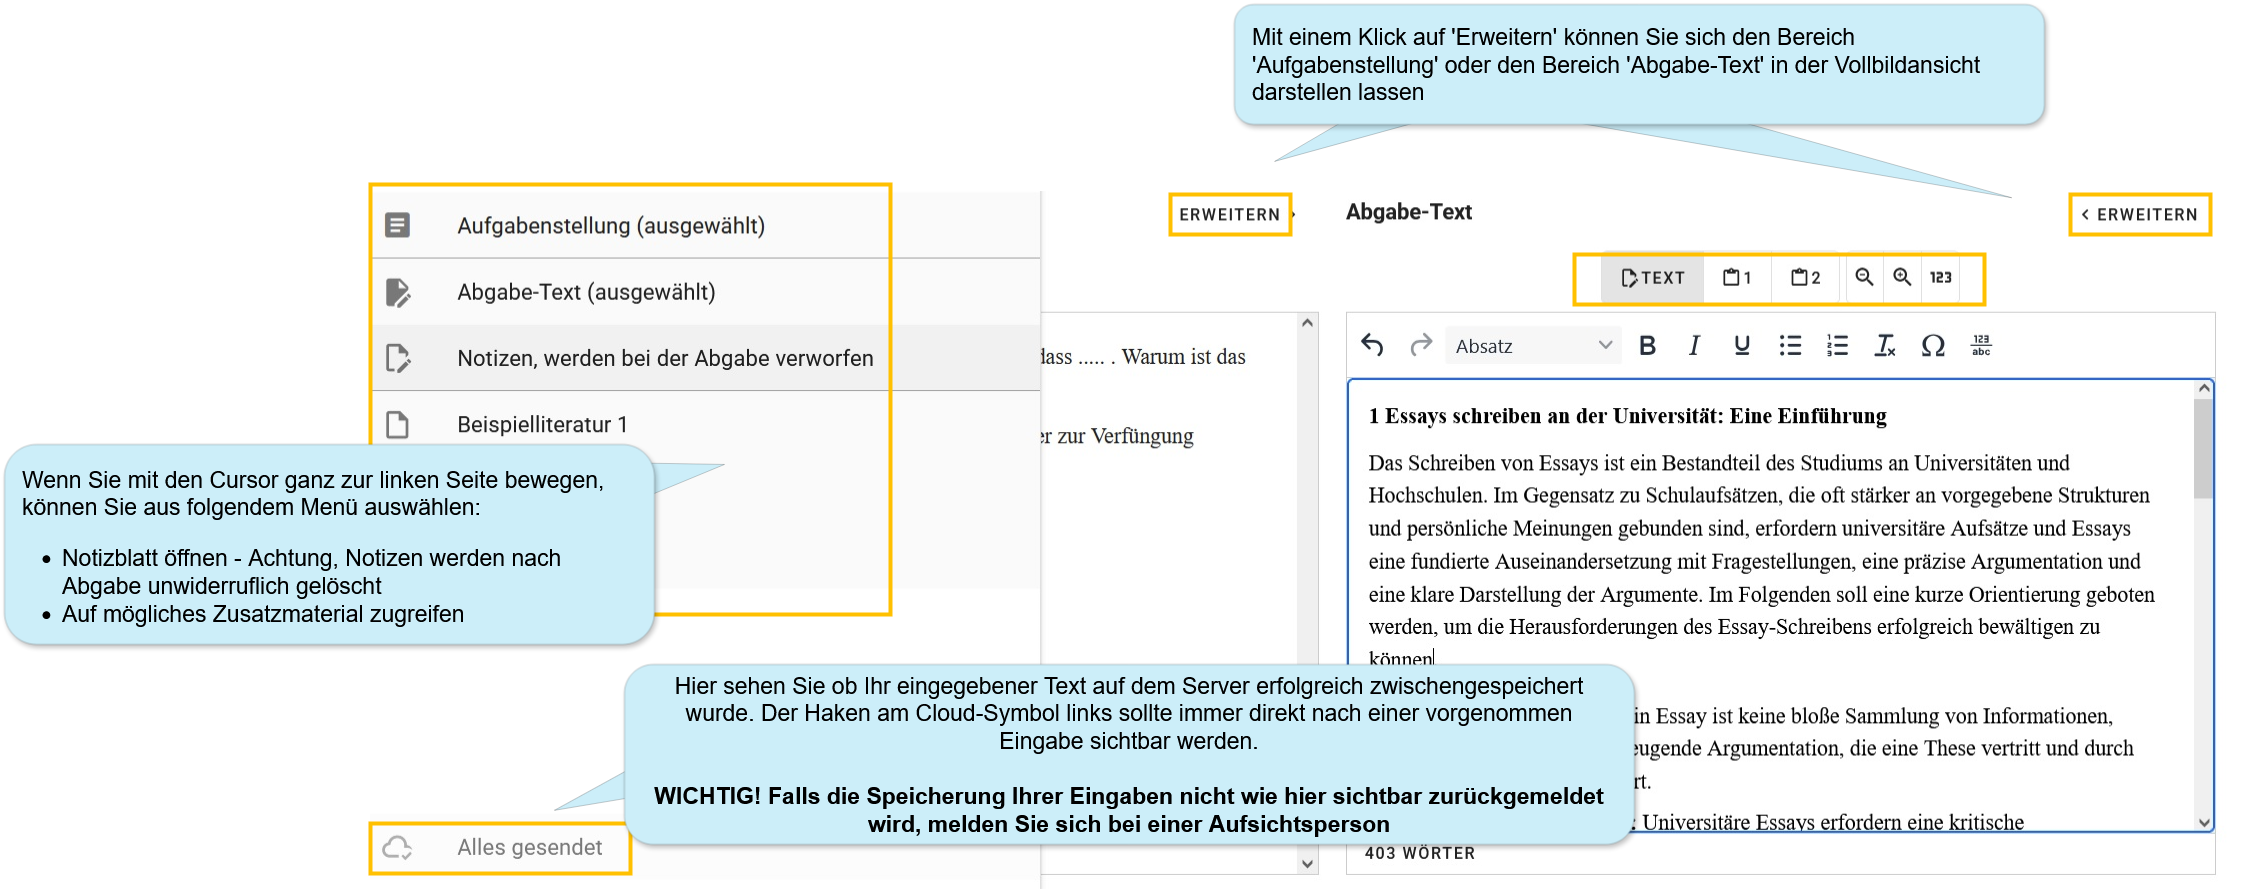
Task: Open Beispielliteratur 1 entry
Action: 706,424
